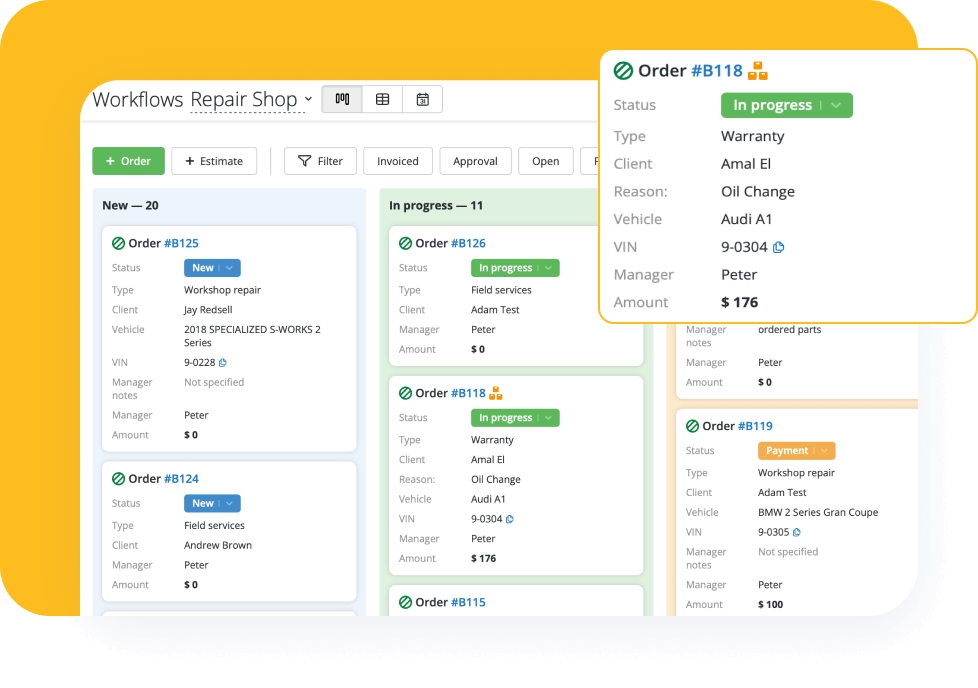Change In progress status on Order #B126 card
The height and width of the screenshot is (688, 978).
pos(514,267)
